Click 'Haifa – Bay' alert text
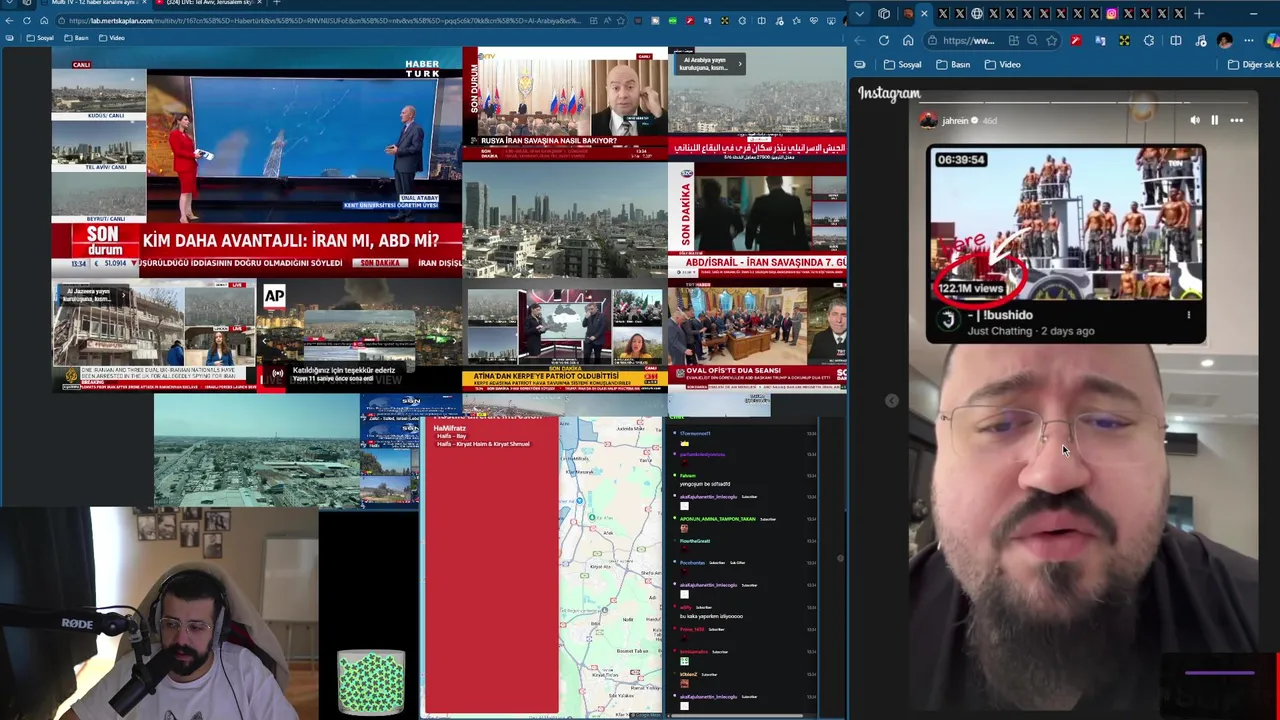1280x720 pixels. [x=451, y=436]
